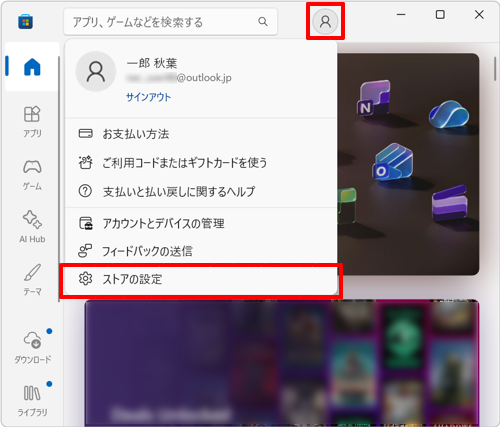Image resolution: width=500 pixels, height=427 pixels.
Task: Click the account and device management icon
Action: [85, 223]
